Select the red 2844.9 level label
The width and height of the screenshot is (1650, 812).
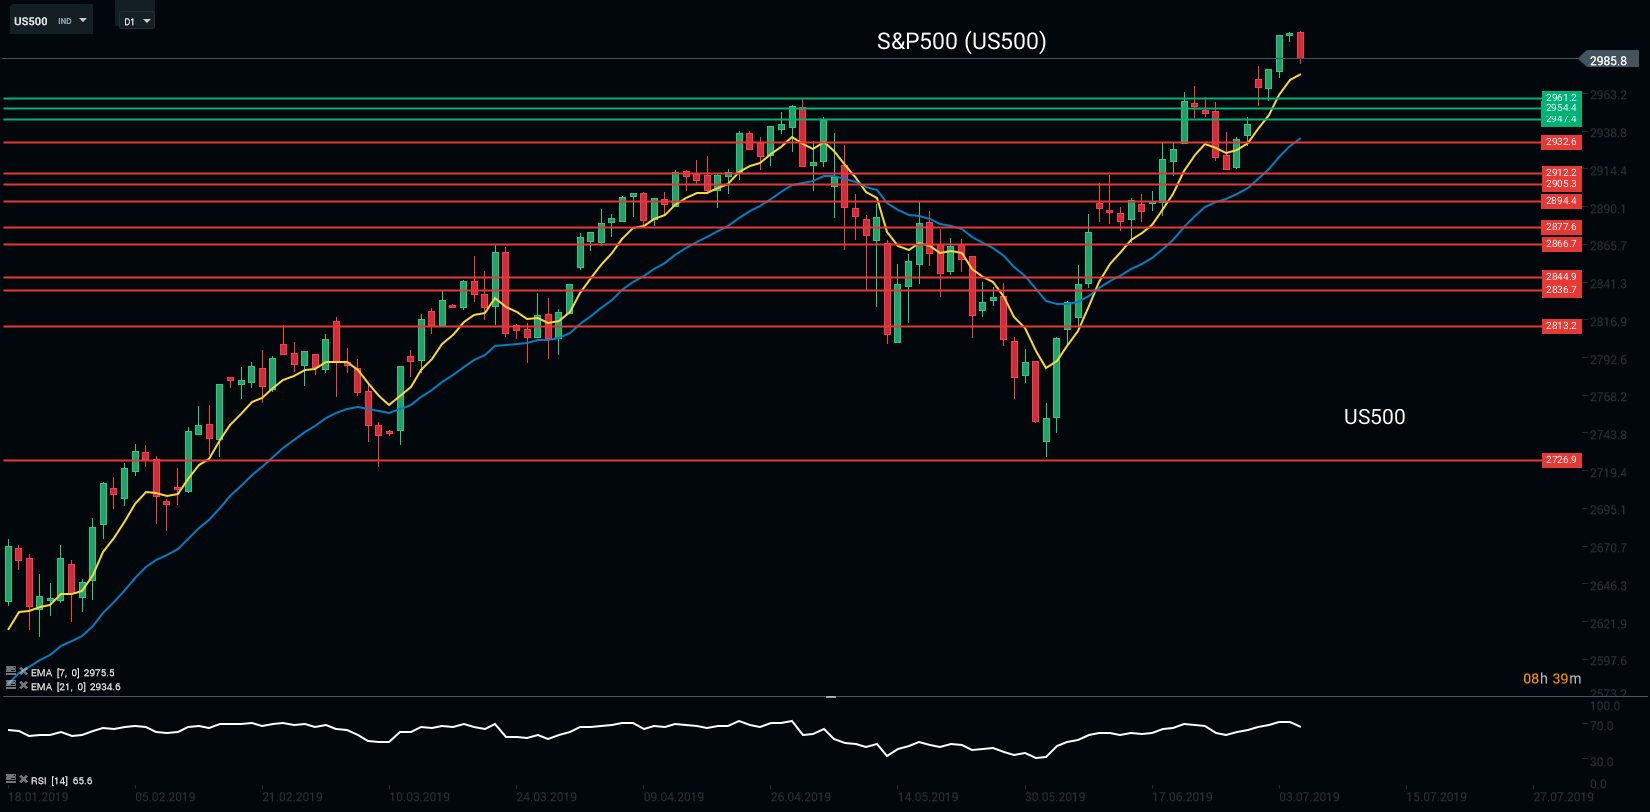(1561, 277)
